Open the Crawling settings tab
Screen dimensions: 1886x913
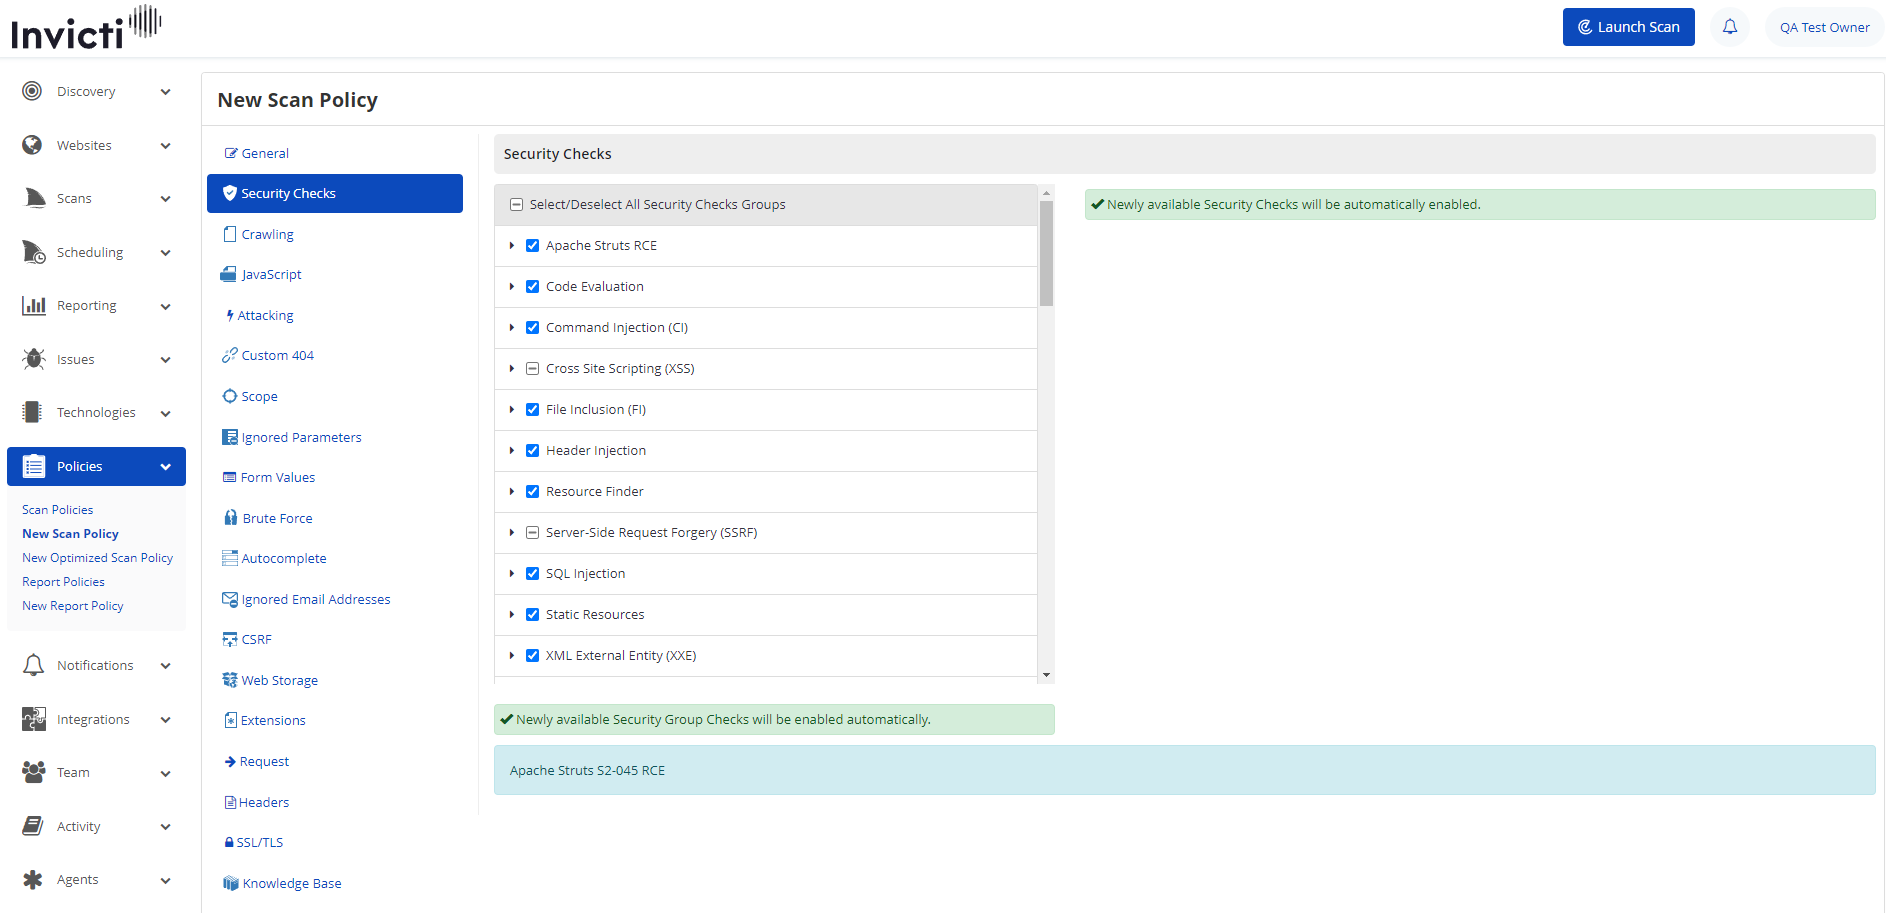267,234
